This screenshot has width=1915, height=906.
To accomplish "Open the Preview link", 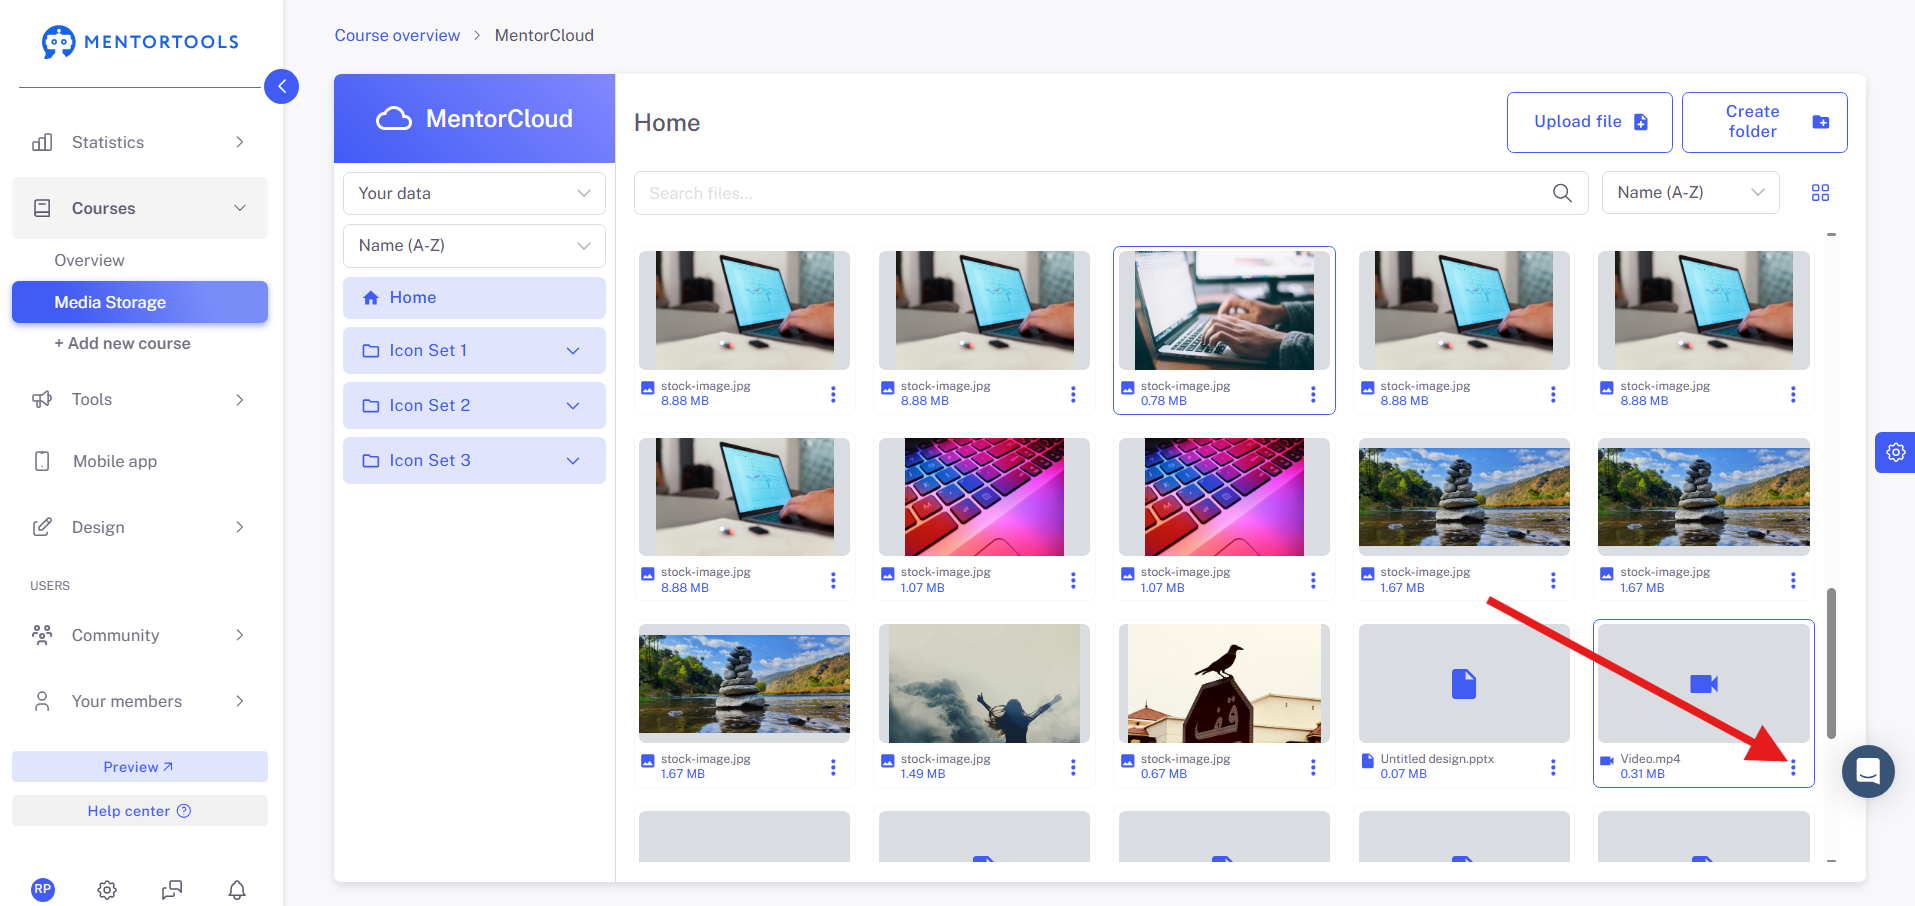I will (x=140, y=766).
